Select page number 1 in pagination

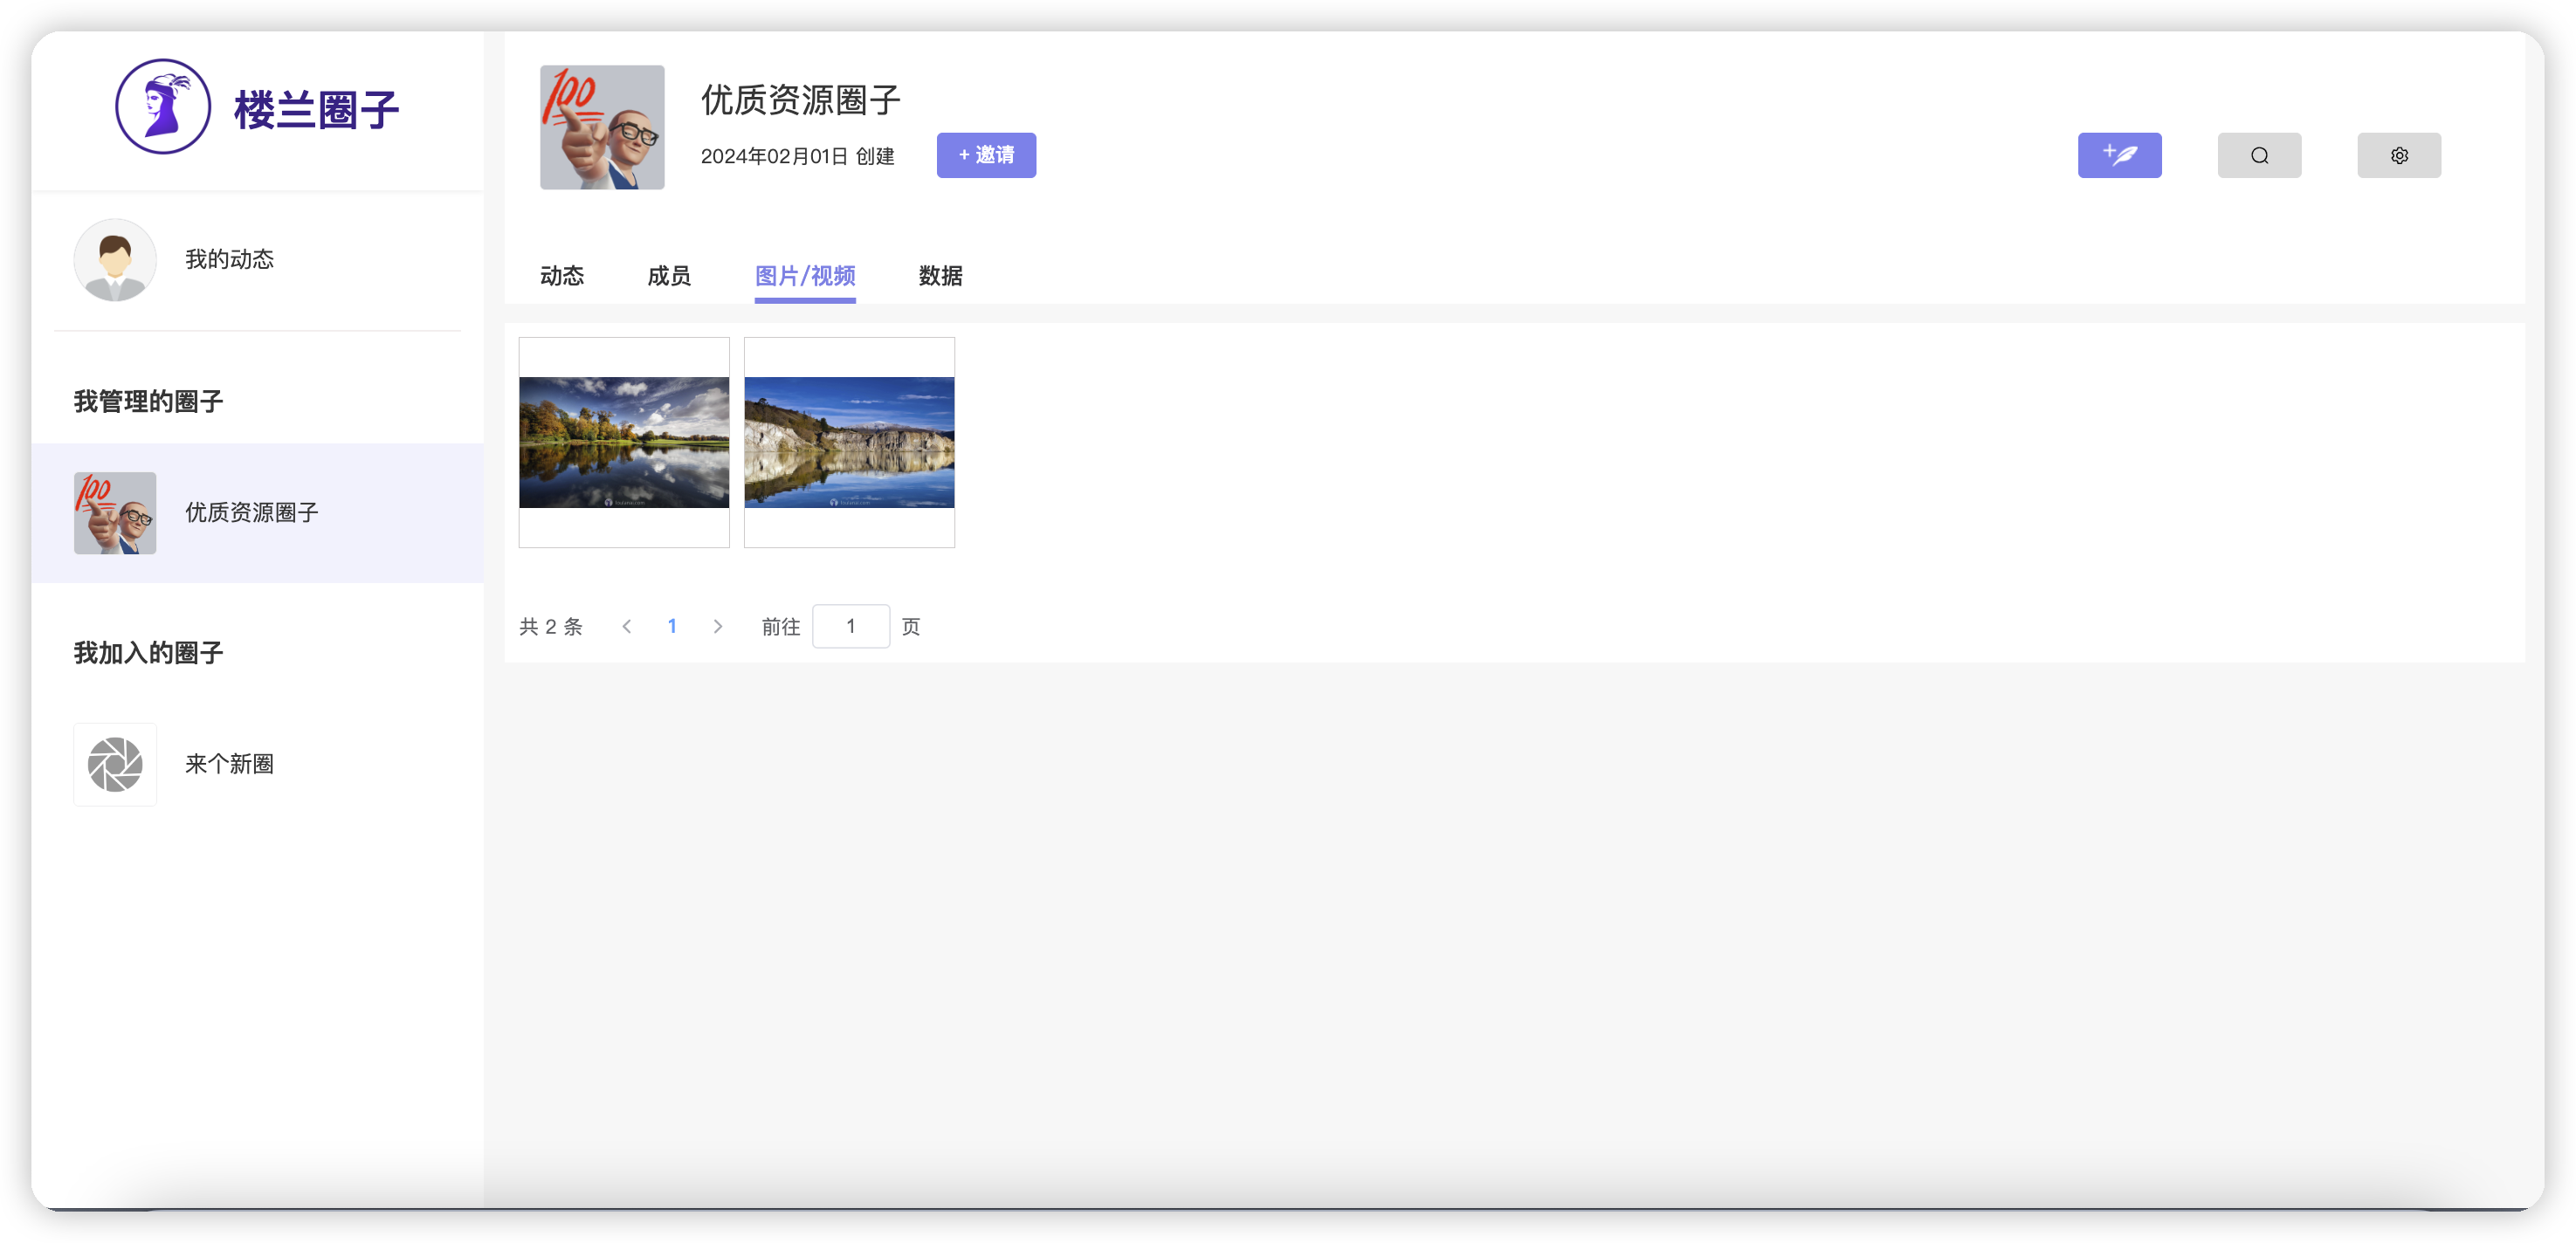point(672,626)
